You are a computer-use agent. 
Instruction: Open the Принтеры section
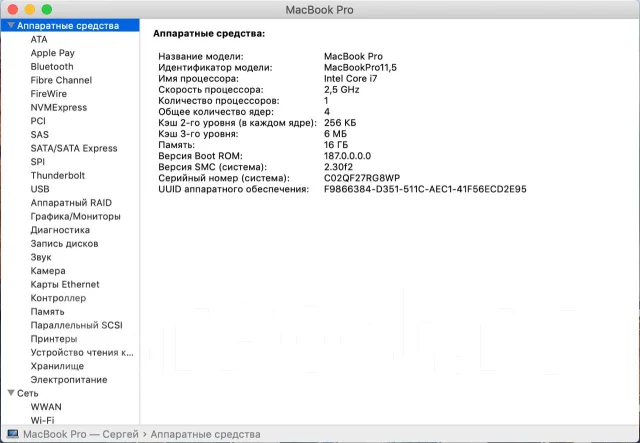(54, 339)
